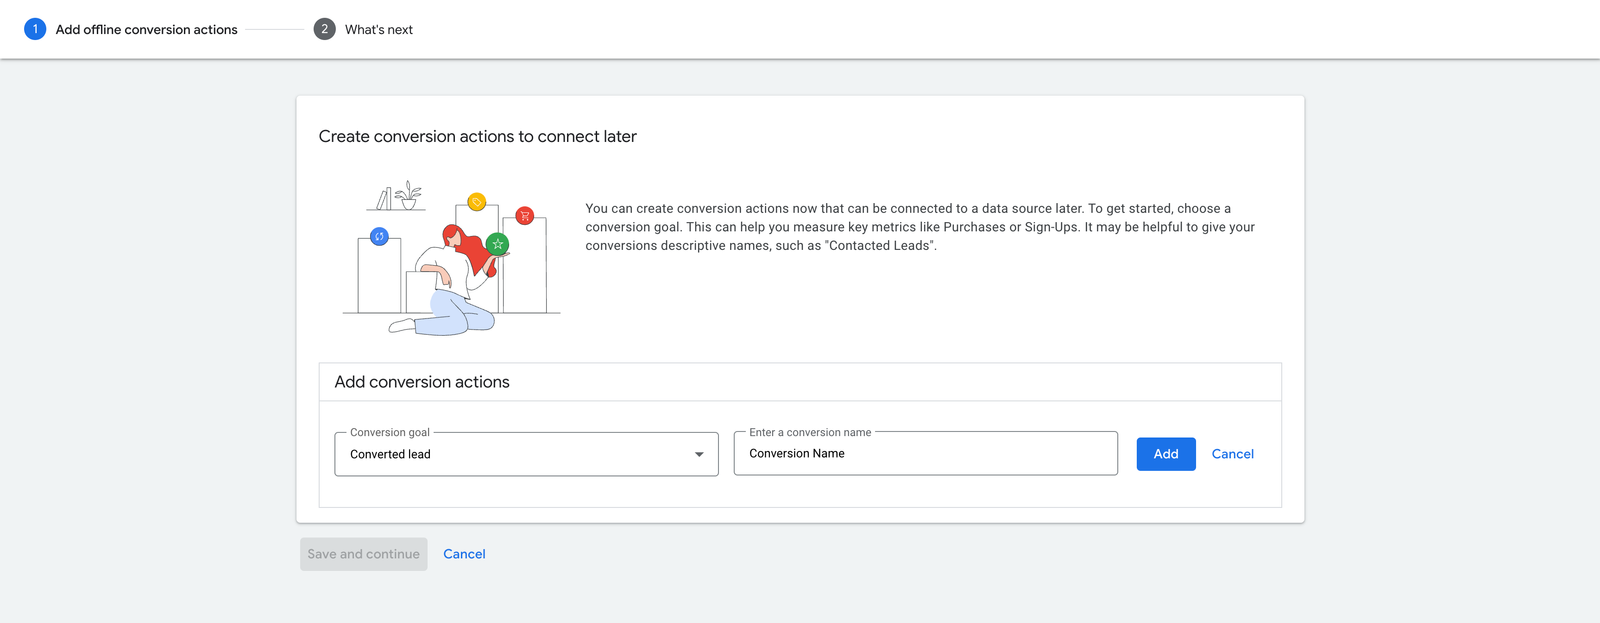
Task: Click the green star icon
Action: pyautogui.click(x=498, y=244)
